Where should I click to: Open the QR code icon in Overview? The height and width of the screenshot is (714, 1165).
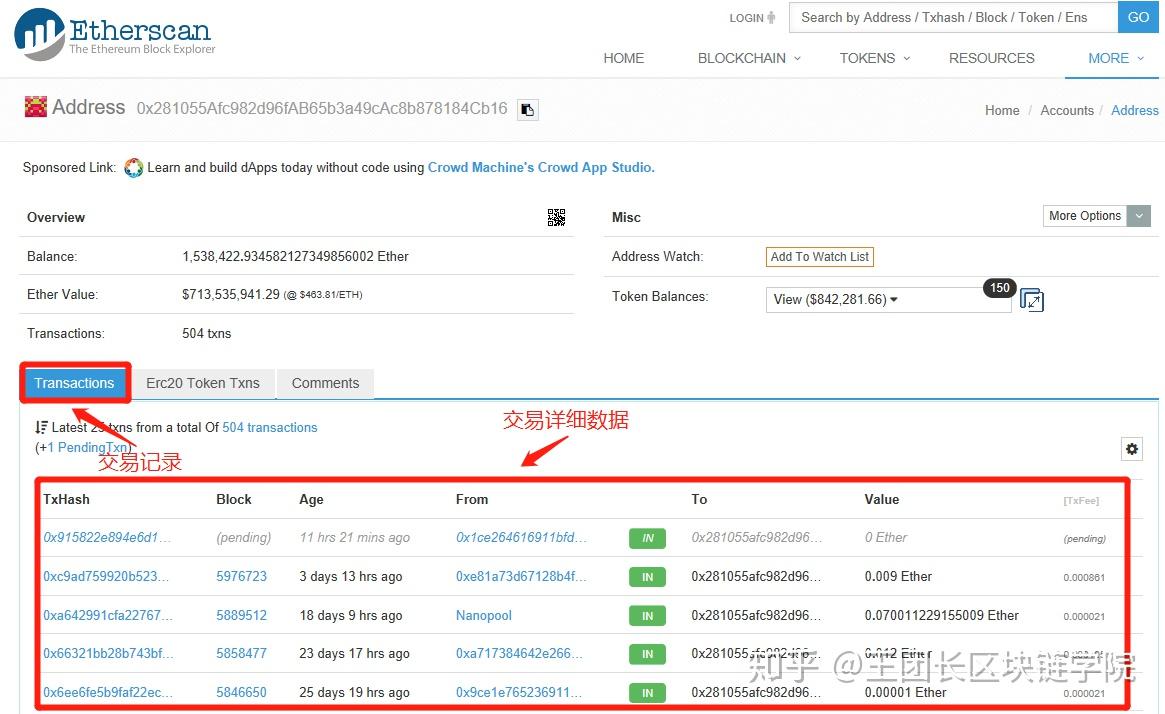[556, 217]
